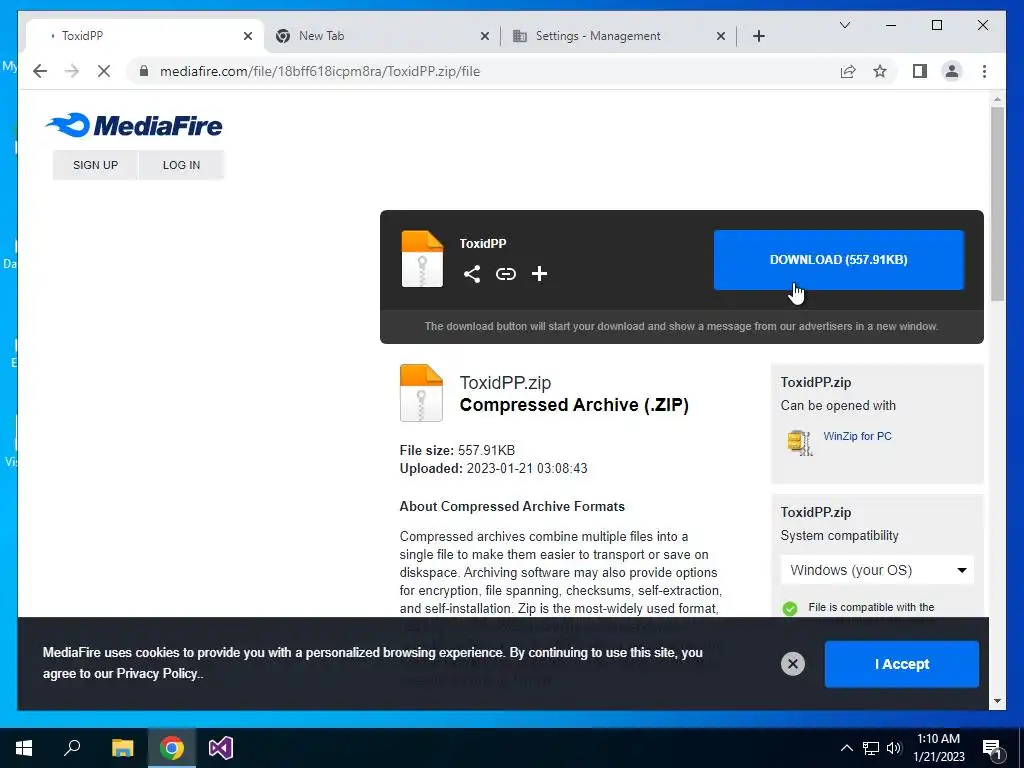Click the scrollbar up arrow
The image size is (1024, 768).
click(997, 100)
